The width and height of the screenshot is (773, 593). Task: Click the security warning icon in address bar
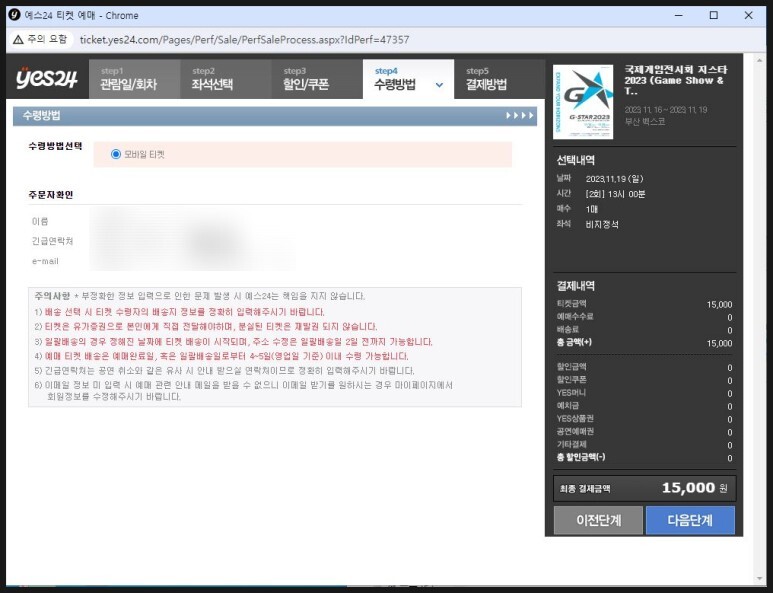pos(18,39)
